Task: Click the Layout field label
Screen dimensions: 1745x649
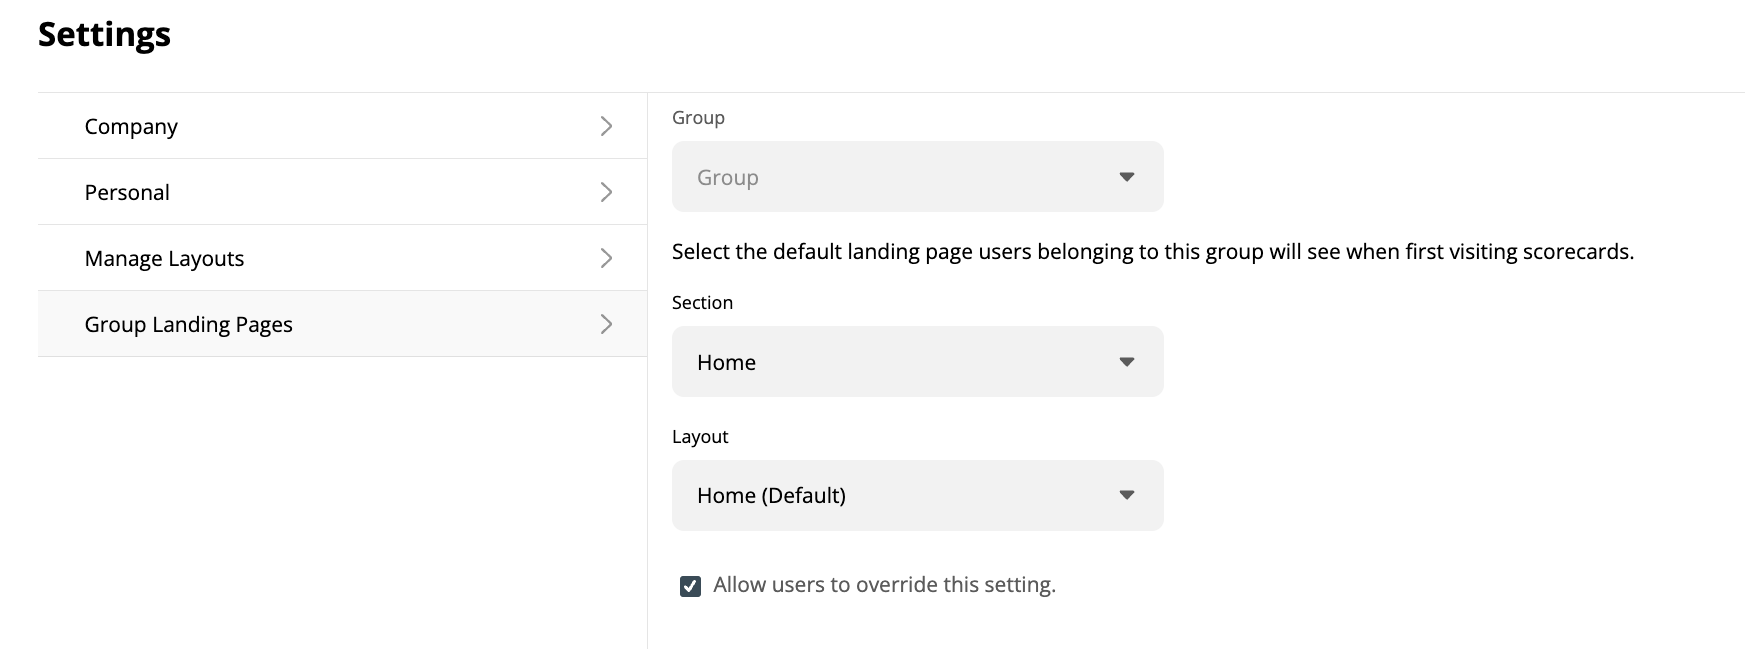Action: coord(700,437)
